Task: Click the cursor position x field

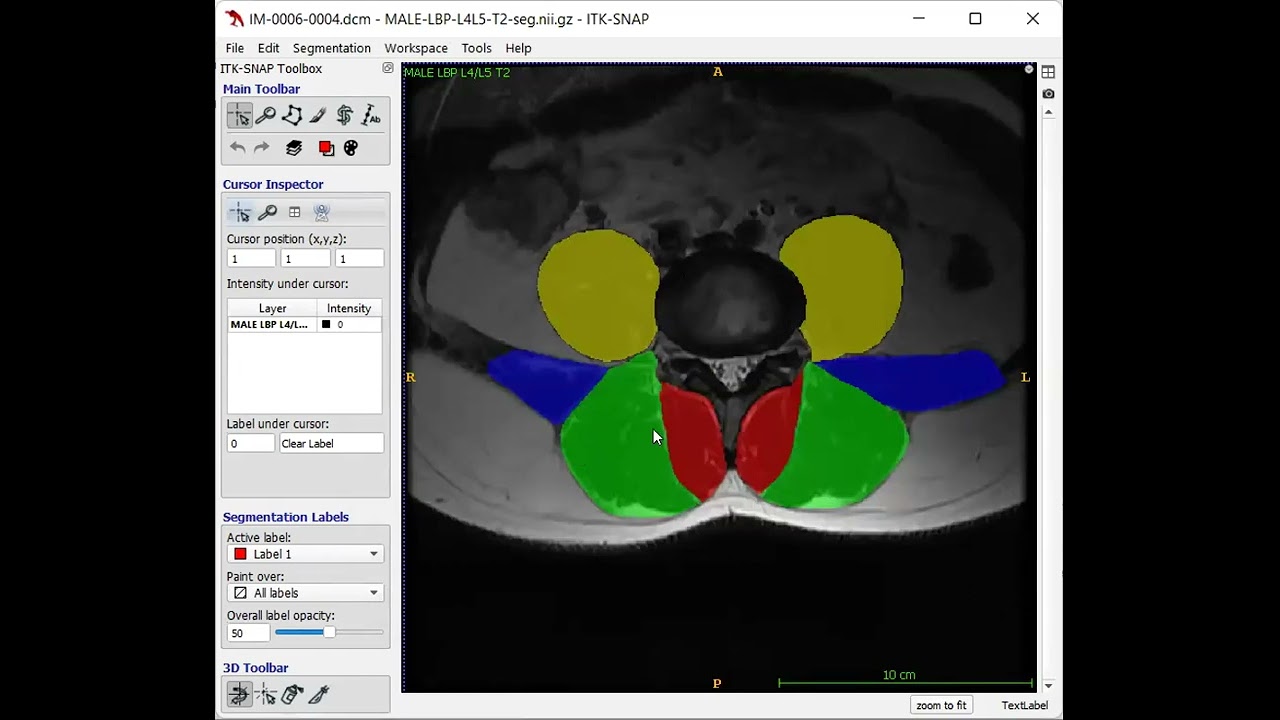Action: tap(250, 259)
